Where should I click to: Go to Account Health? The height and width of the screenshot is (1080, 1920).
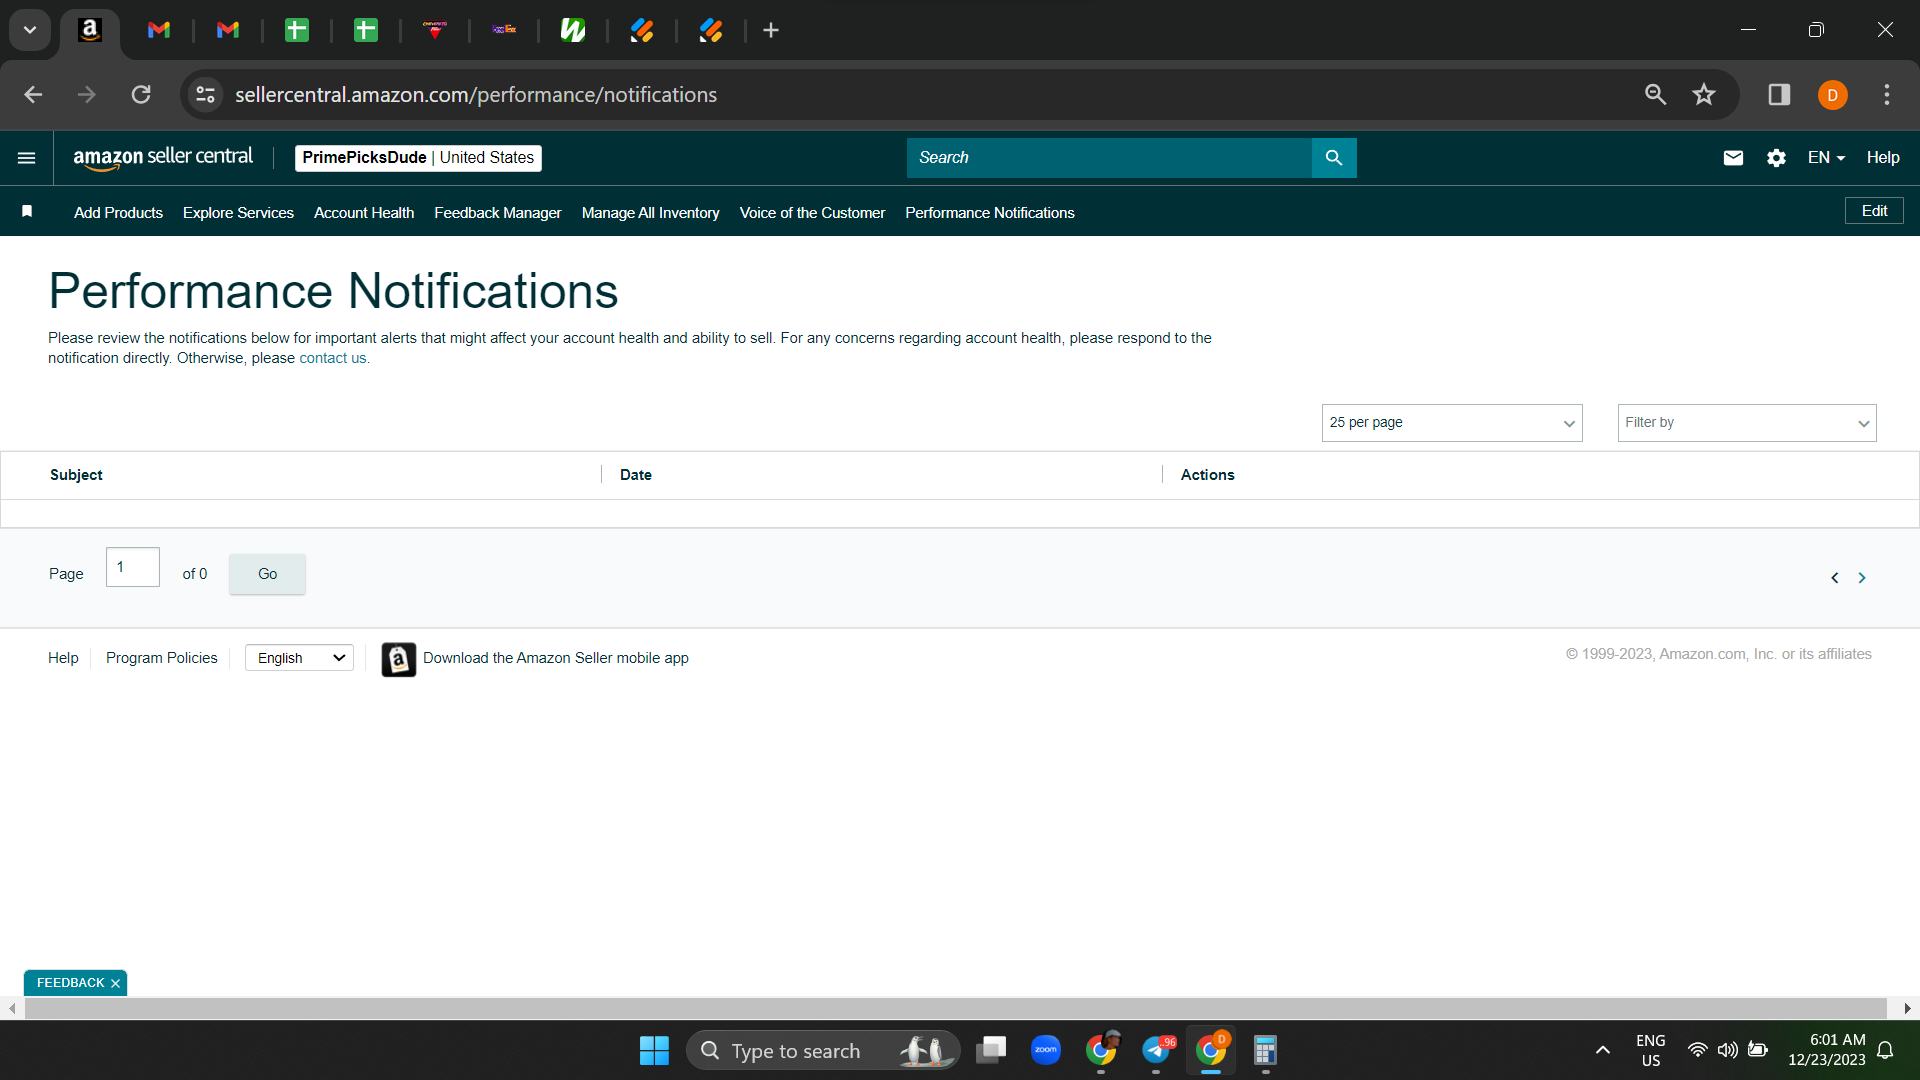pyautogui.click(x=364, y=213)
